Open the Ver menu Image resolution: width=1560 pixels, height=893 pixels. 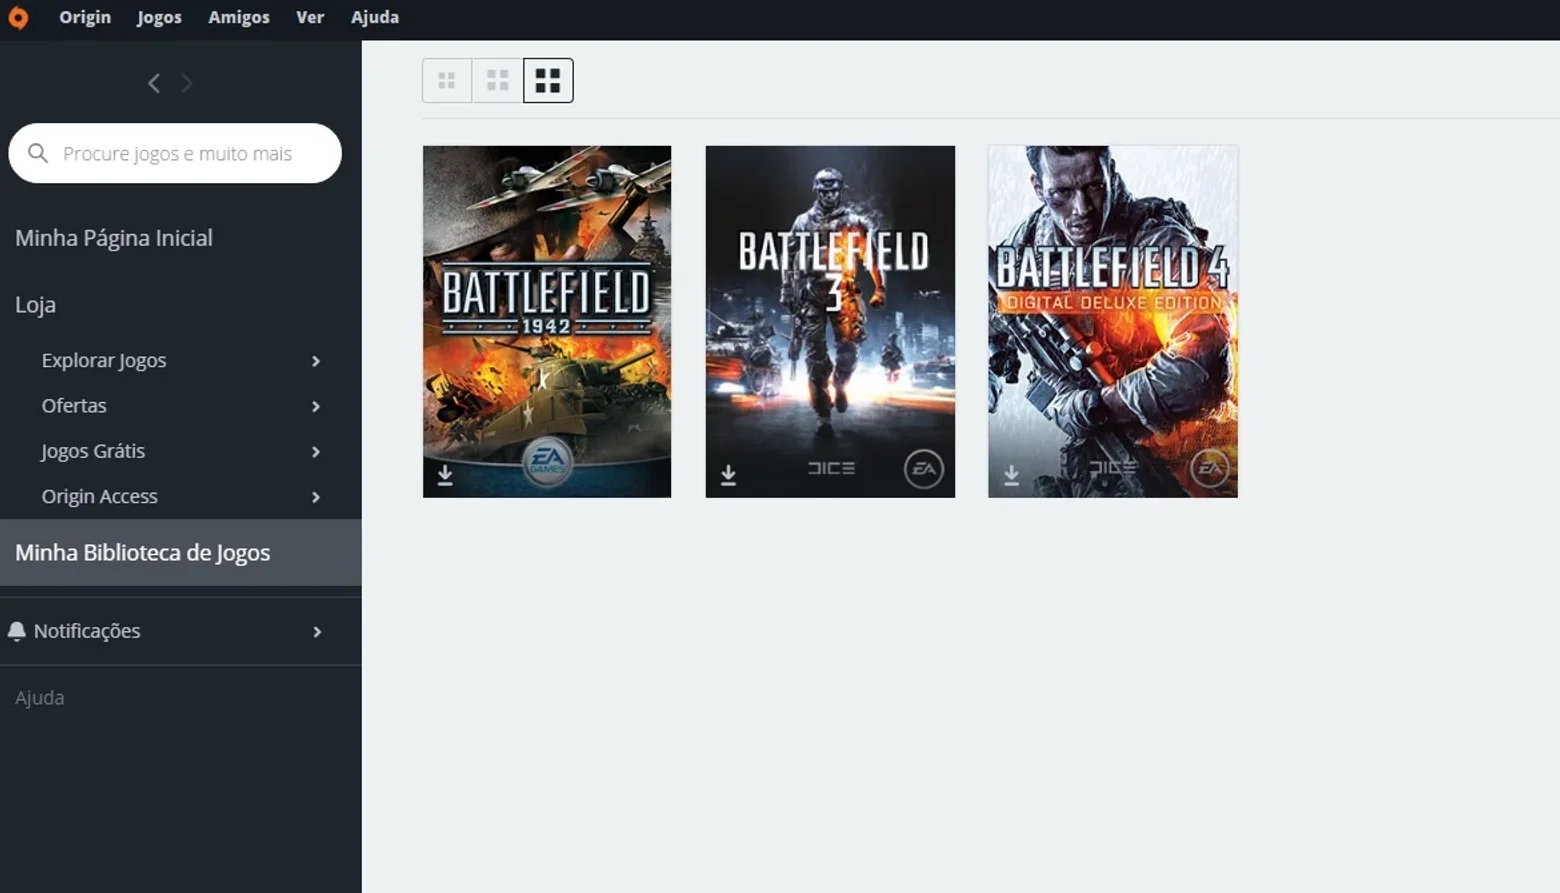coord(310,17)
